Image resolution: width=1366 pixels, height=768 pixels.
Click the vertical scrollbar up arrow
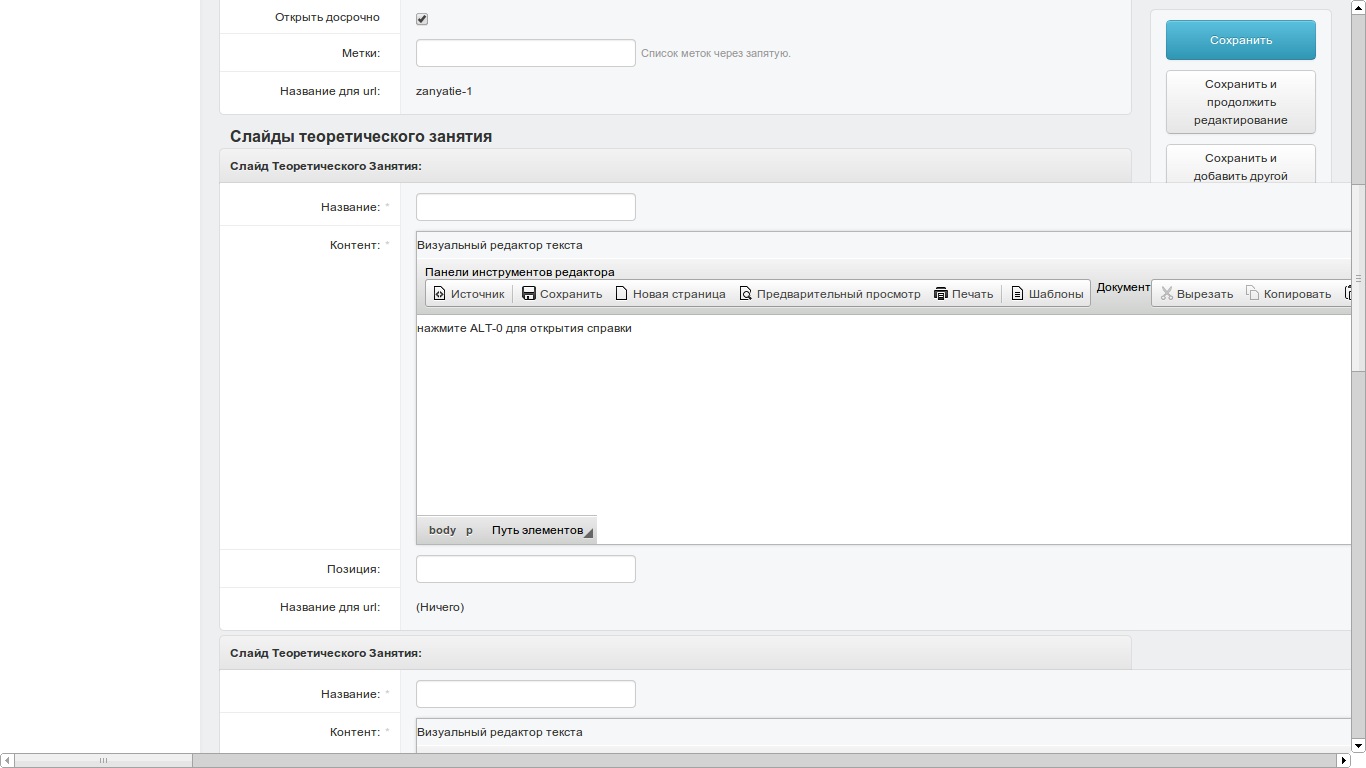point(1358,7)
